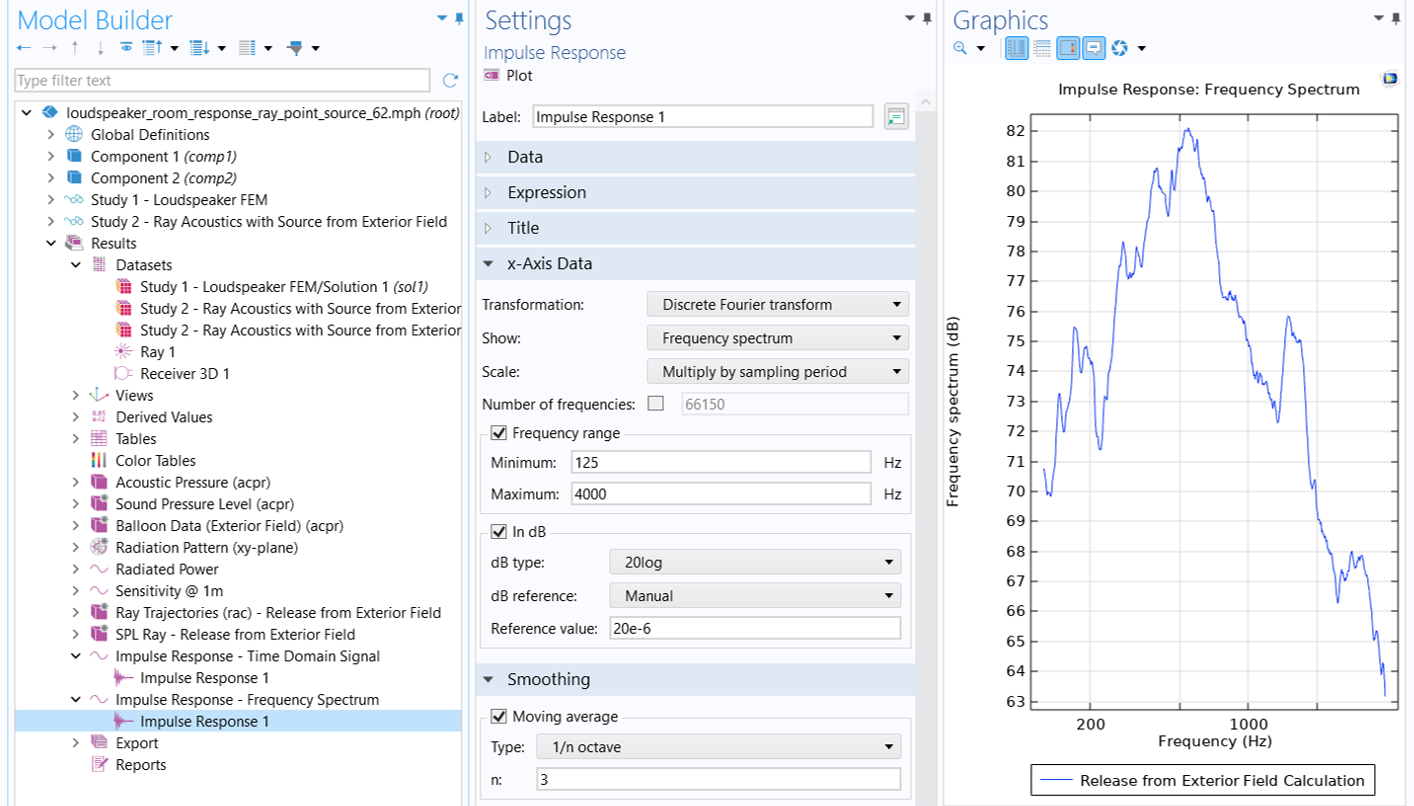Open the Show dropdown set to Frequency spectrum

(x=778, y=338)
